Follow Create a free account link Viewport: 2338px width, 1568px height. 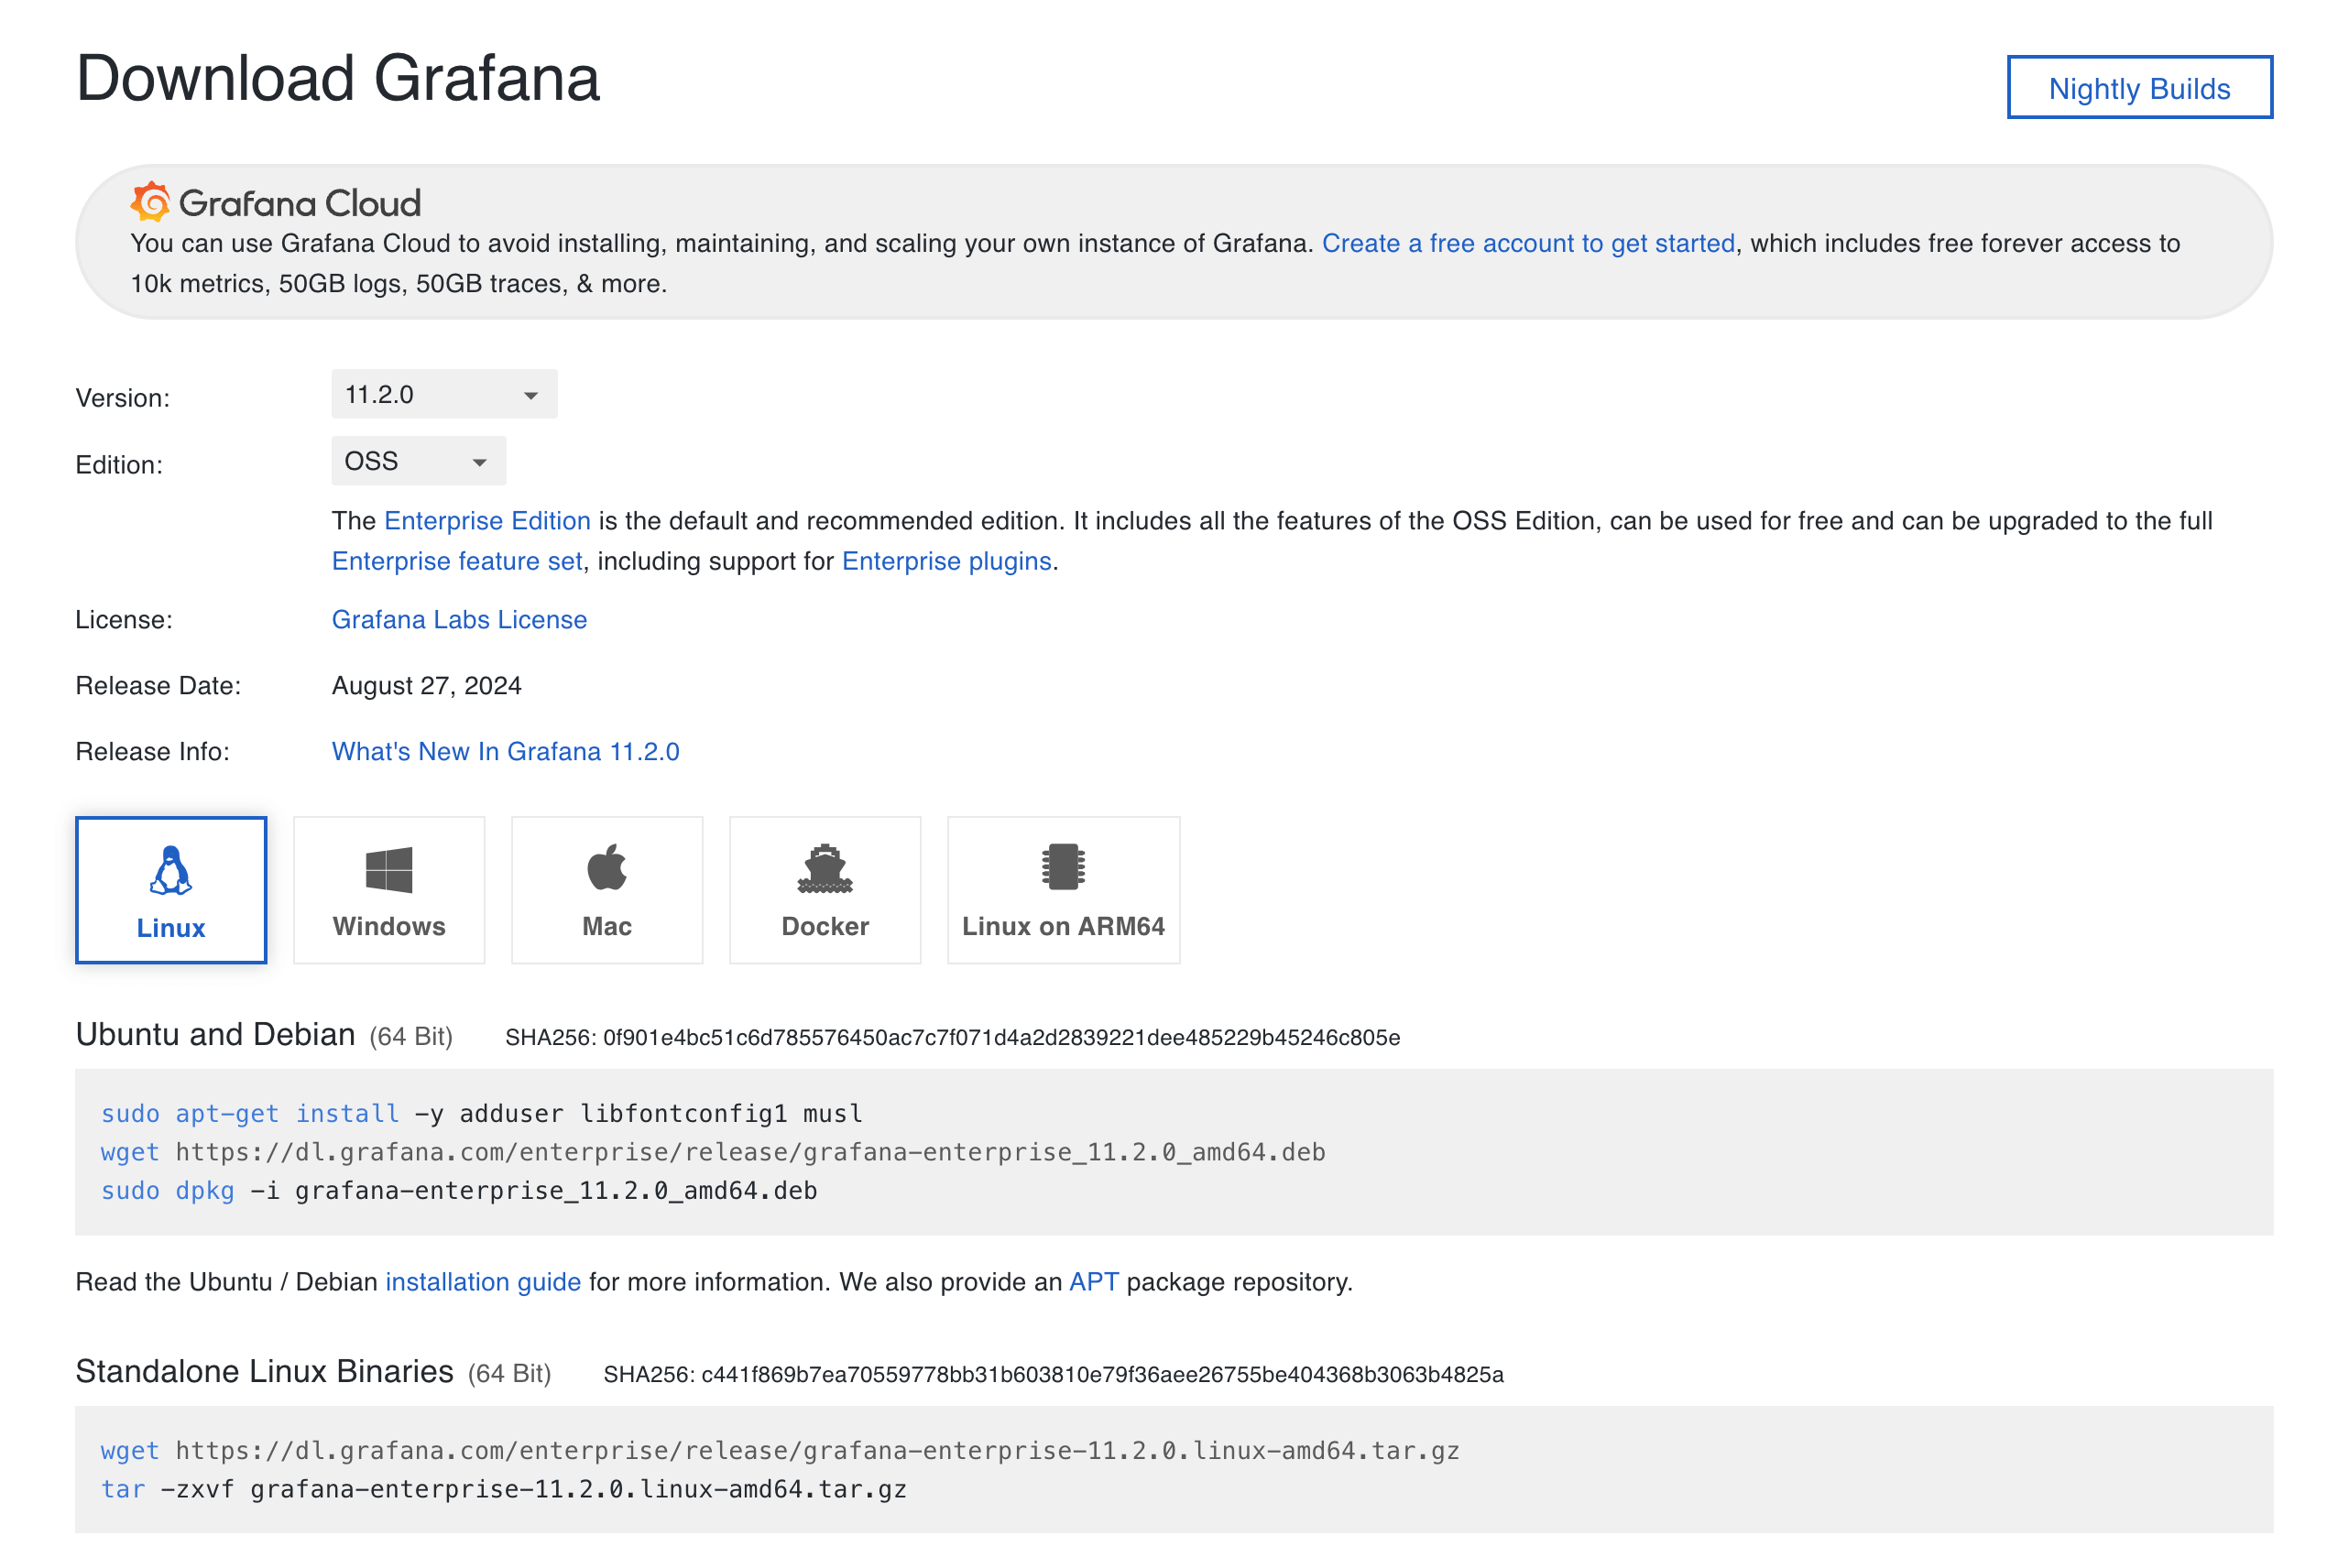1528,243
